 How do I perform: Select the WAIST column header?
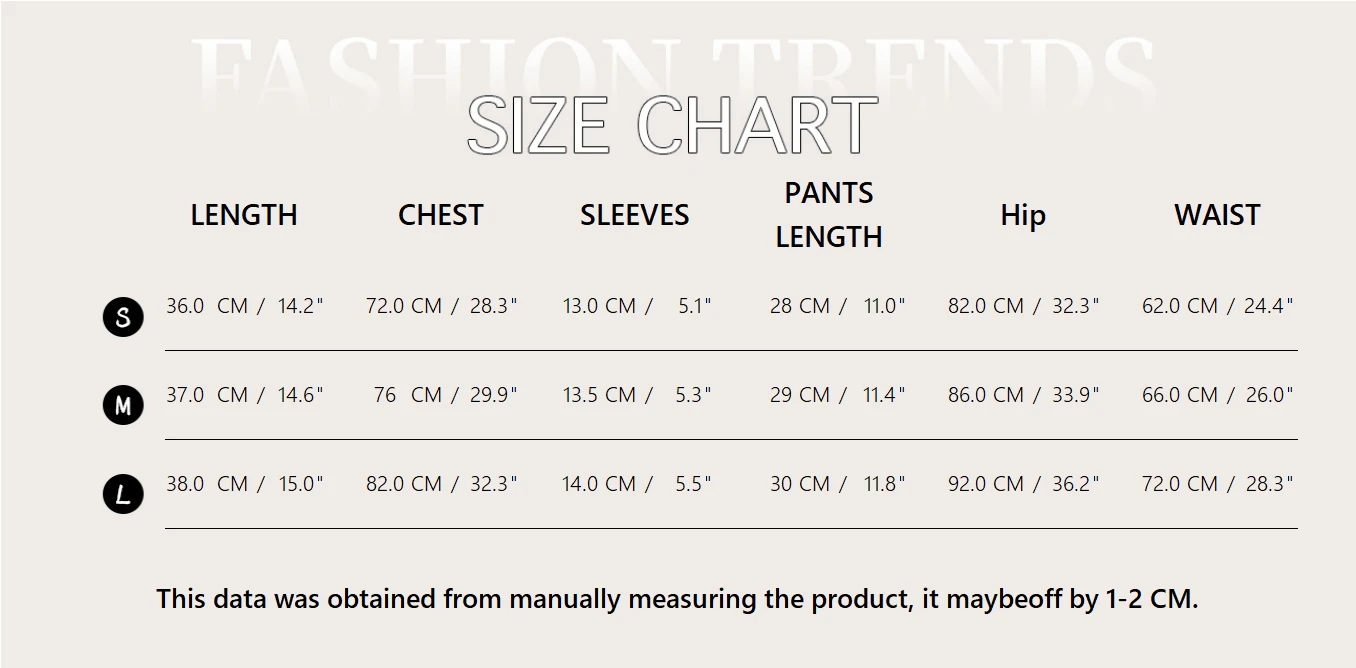pos(1217,215)
